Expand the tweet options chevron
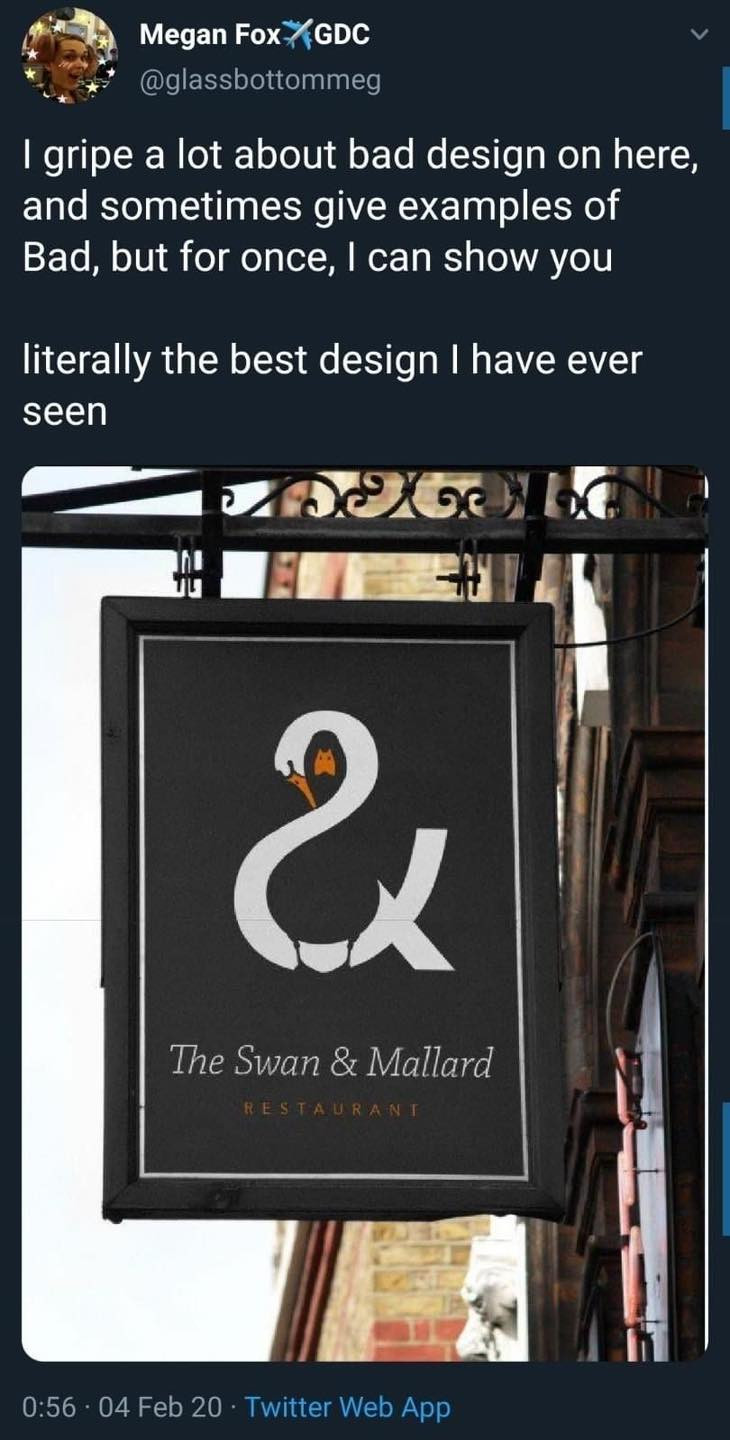This screenshot has width=730, height=1440. [701, 35]
